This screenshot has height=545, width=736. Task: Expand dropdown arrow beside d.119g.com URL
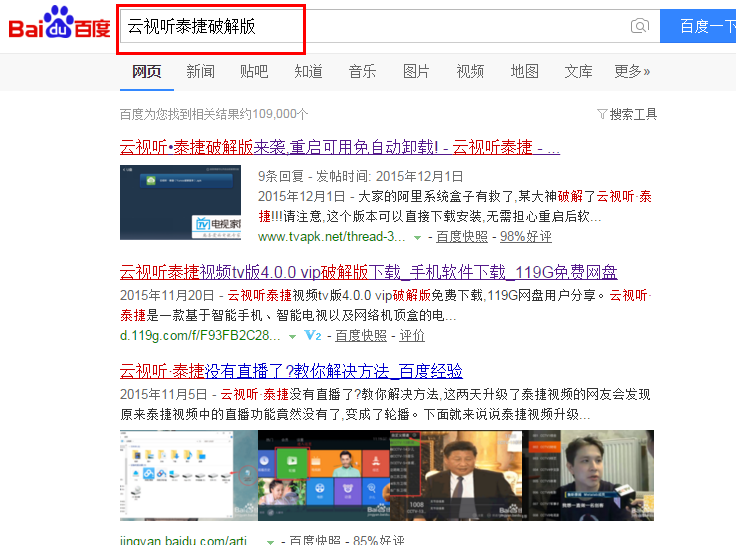(292, 337)
